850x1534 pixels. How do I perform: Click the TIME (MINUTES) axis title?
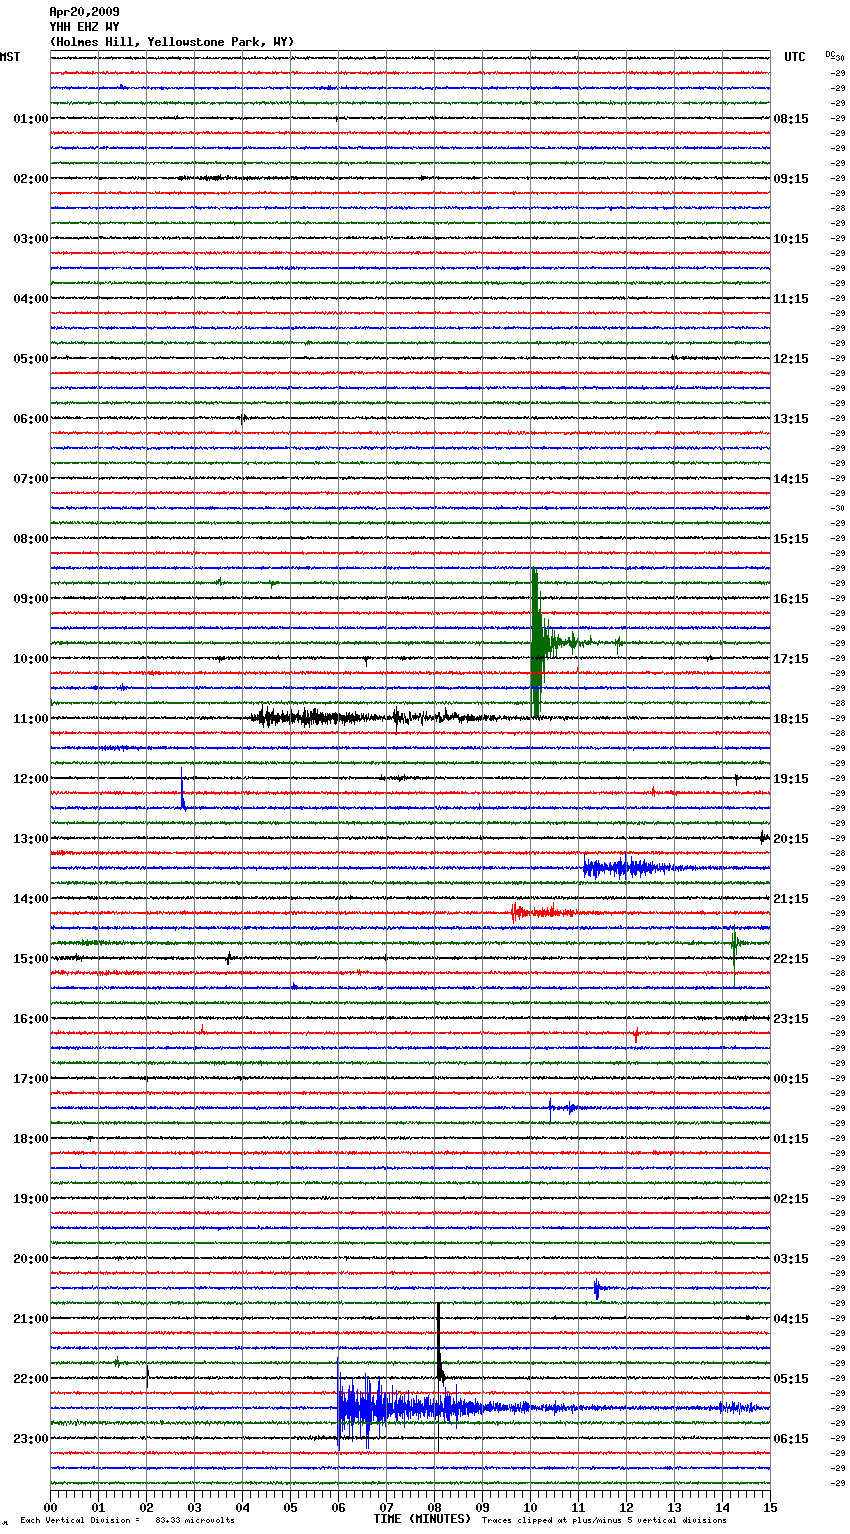coord(422,1519)
